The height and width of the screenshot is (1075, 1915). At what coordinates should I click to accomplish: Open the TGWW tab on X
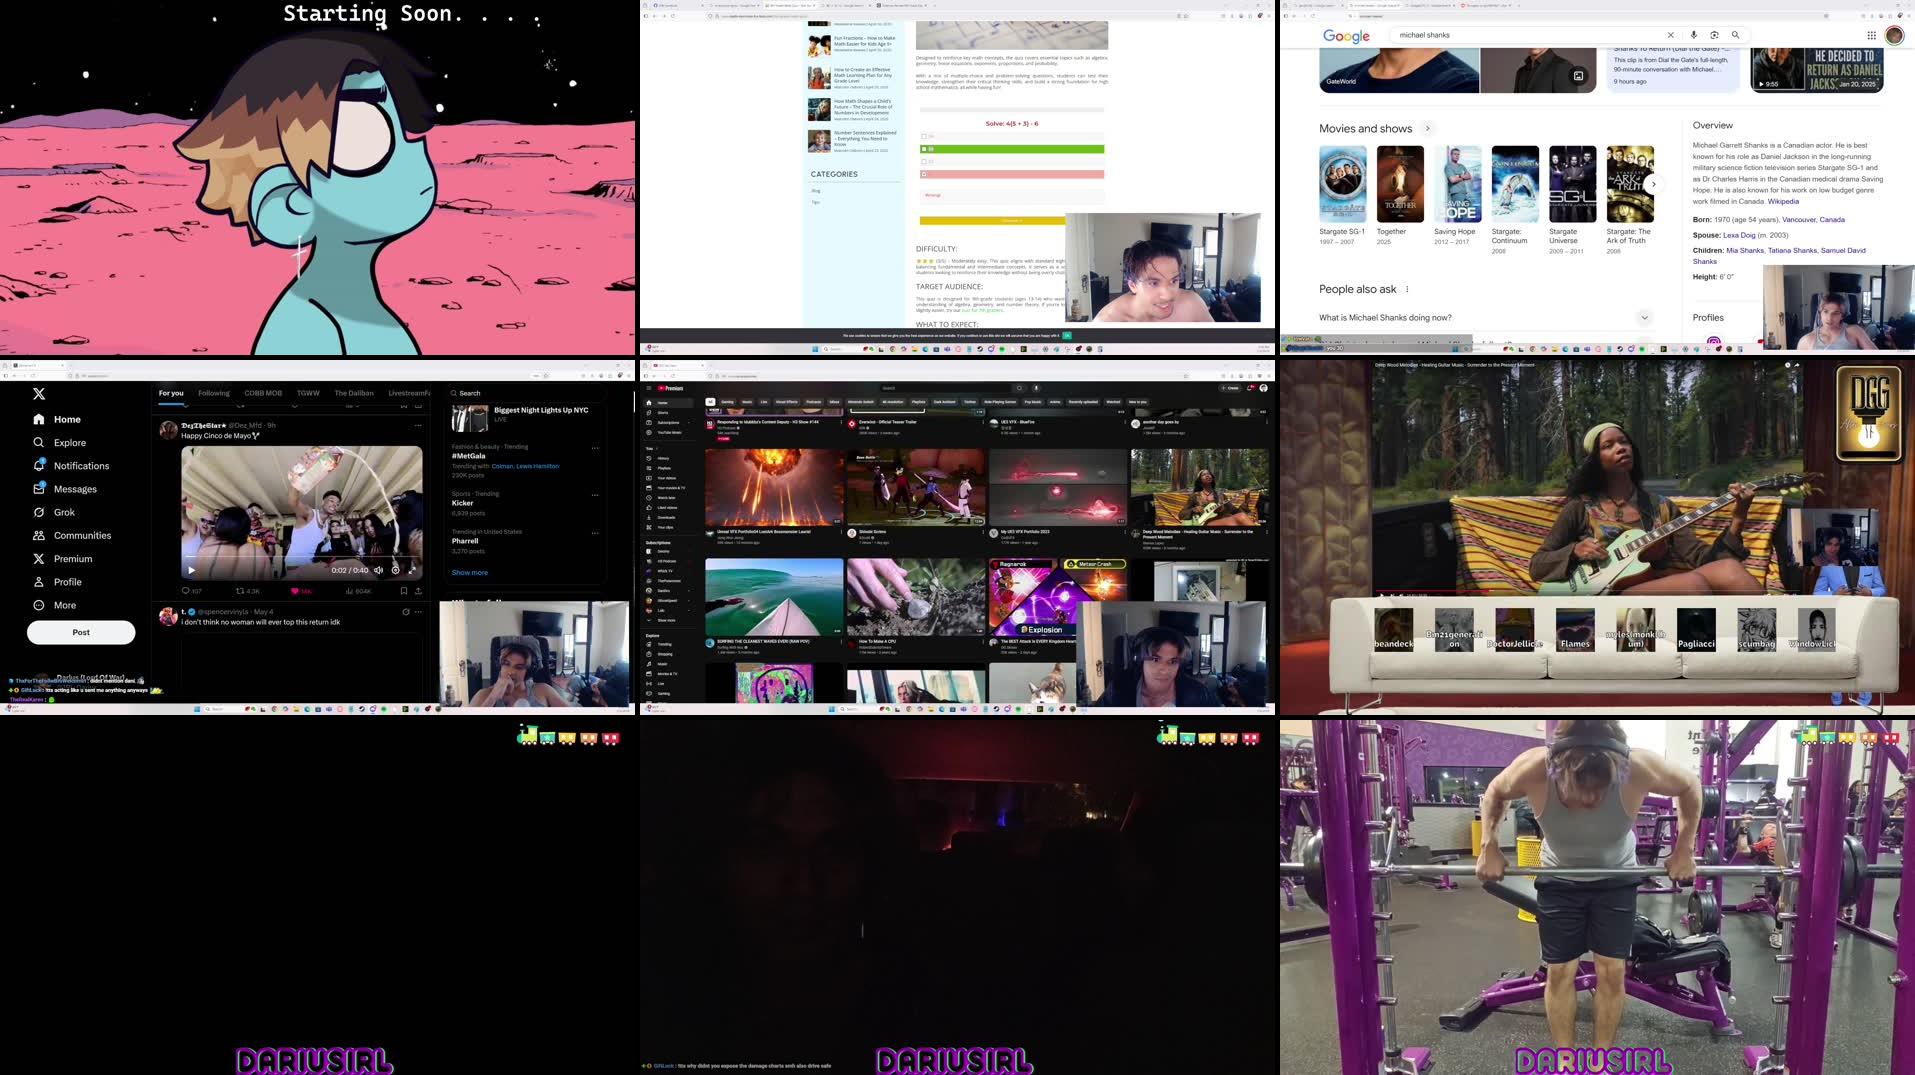[x=308, y=393]
